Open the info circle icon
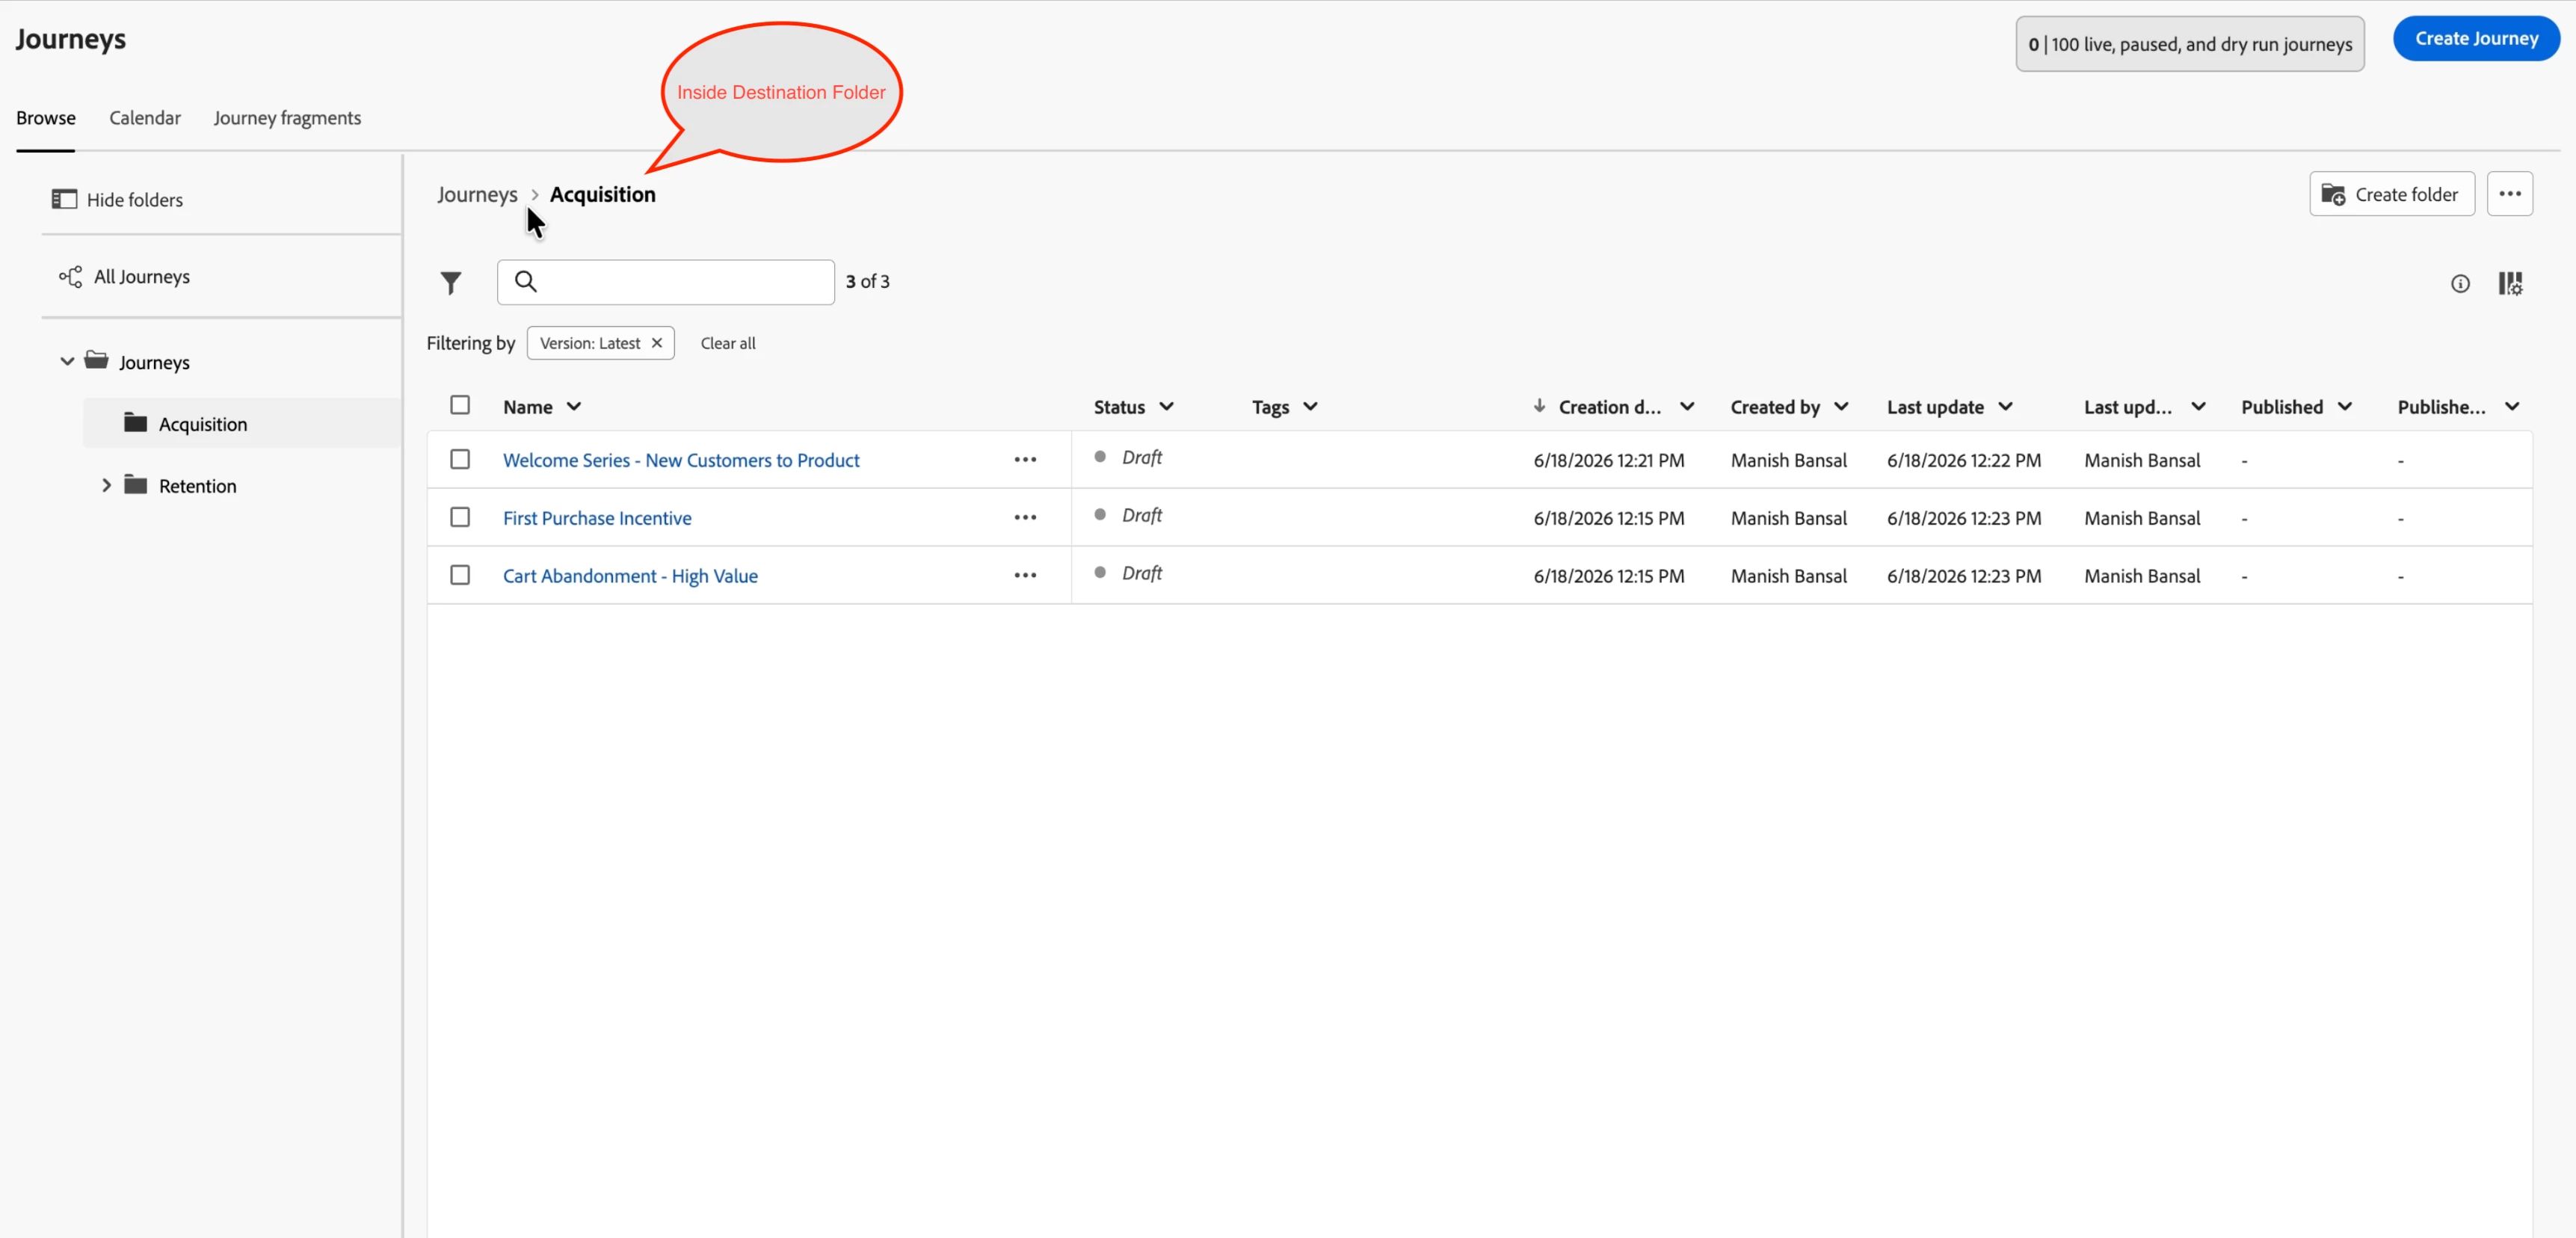 (2460, 283)
